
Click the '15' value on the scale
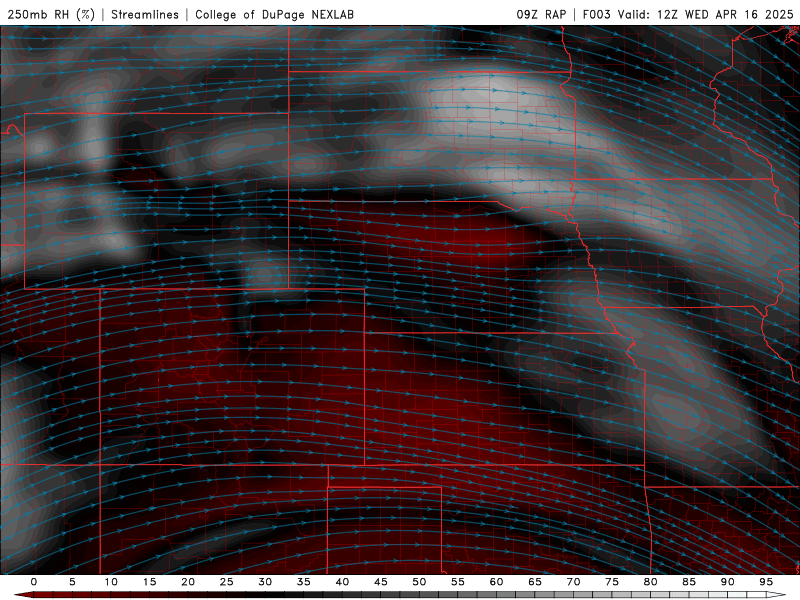[149, 582]
